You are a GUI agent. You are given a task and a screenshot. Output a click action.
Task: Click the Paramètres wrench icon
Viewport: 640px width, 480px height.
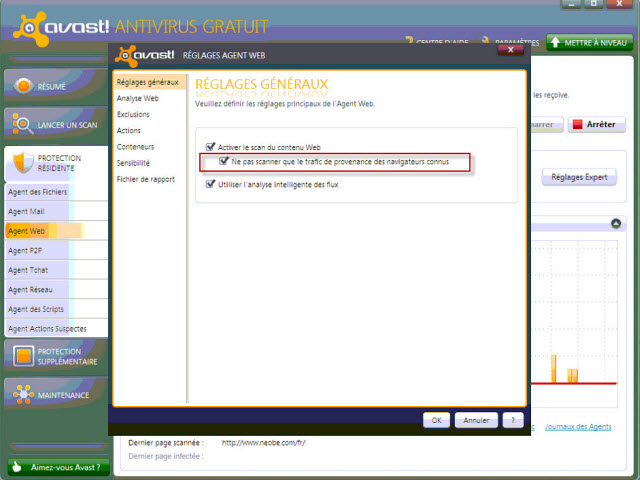tap(485, 40)
